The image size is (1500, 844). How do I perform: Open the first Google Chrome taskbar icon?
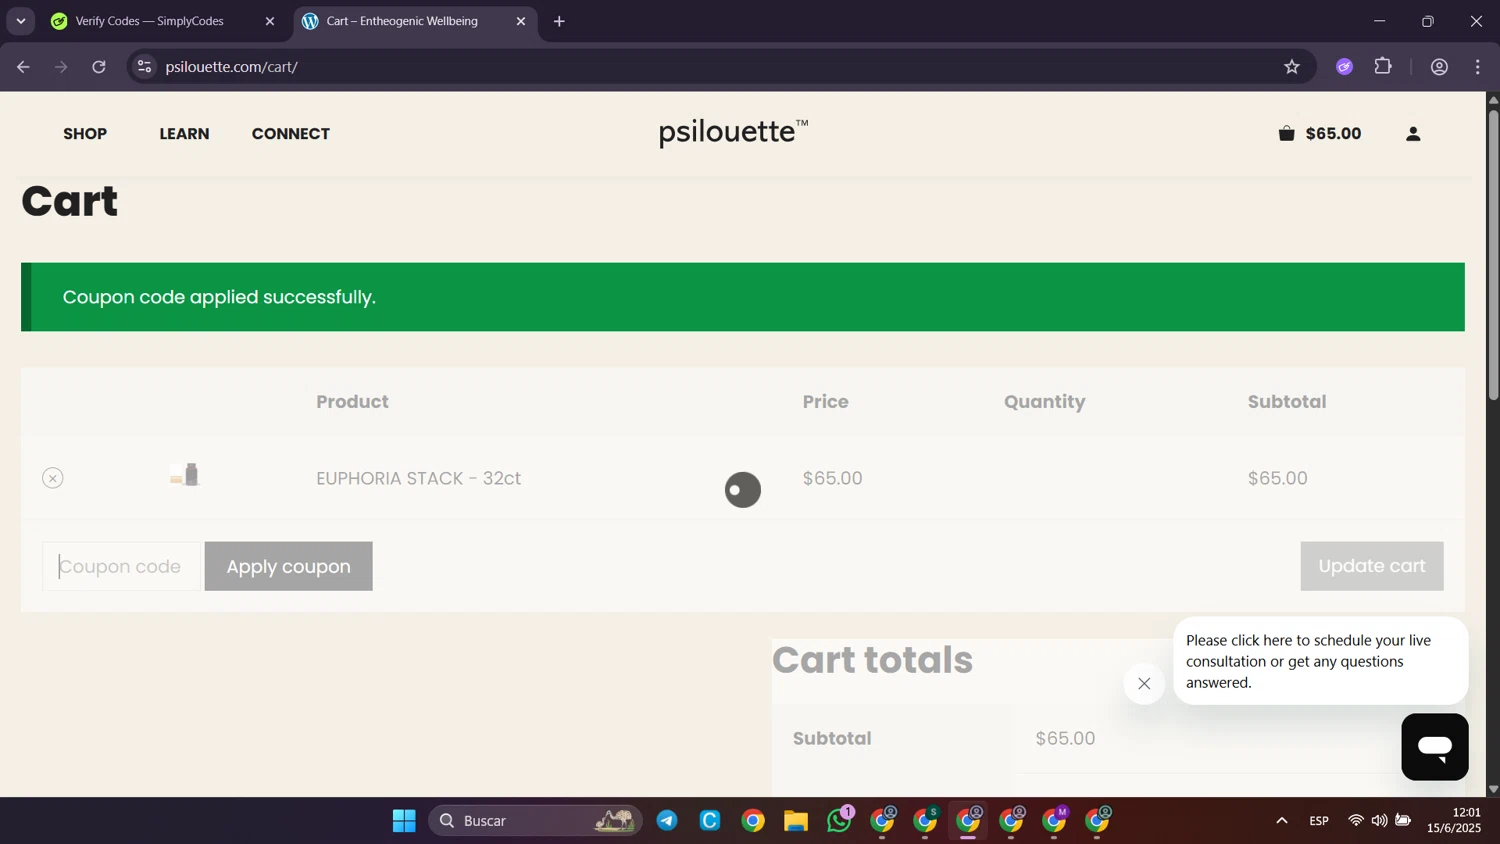tap(753, 821)
